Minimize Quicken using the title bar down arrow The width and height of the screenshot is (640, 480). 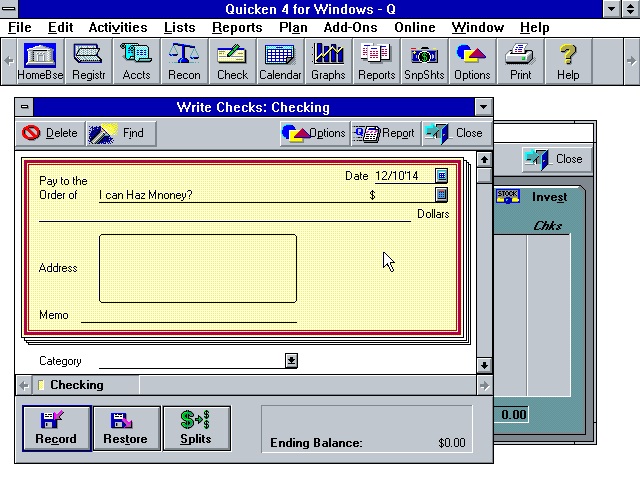[x=611, y=9]
